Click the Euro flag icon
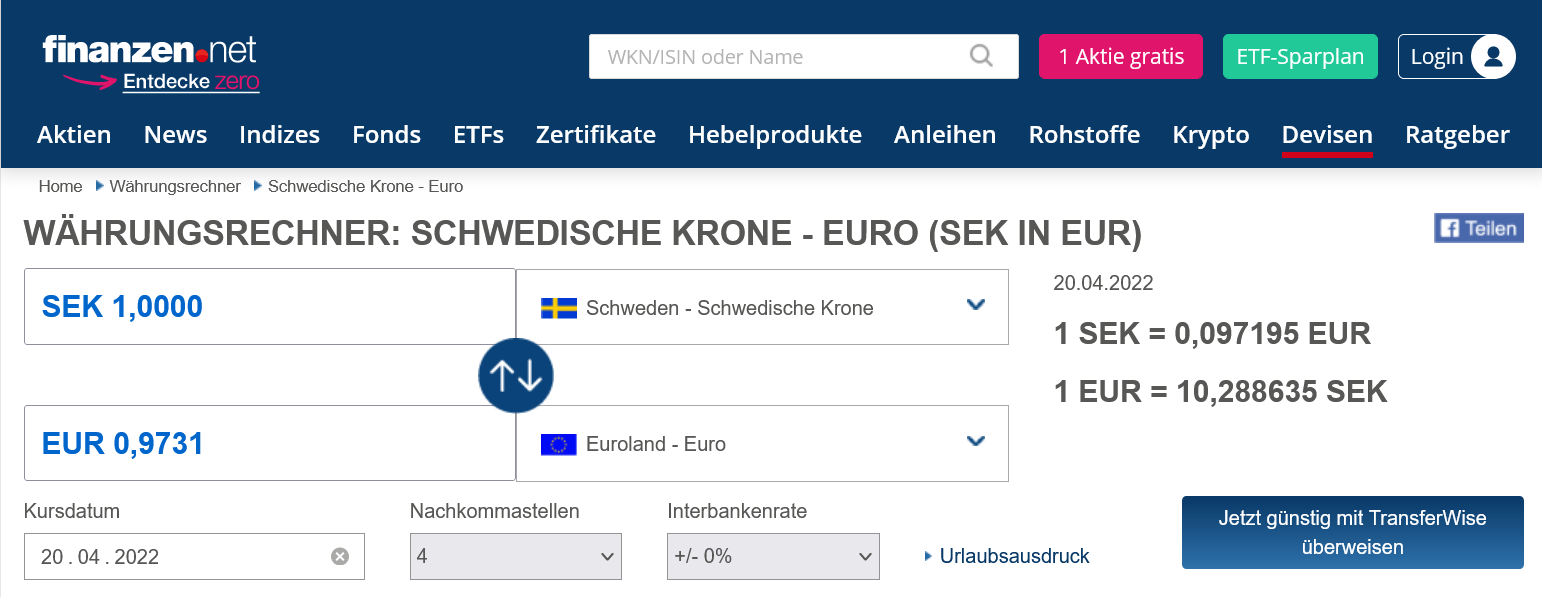 [559, 444]
